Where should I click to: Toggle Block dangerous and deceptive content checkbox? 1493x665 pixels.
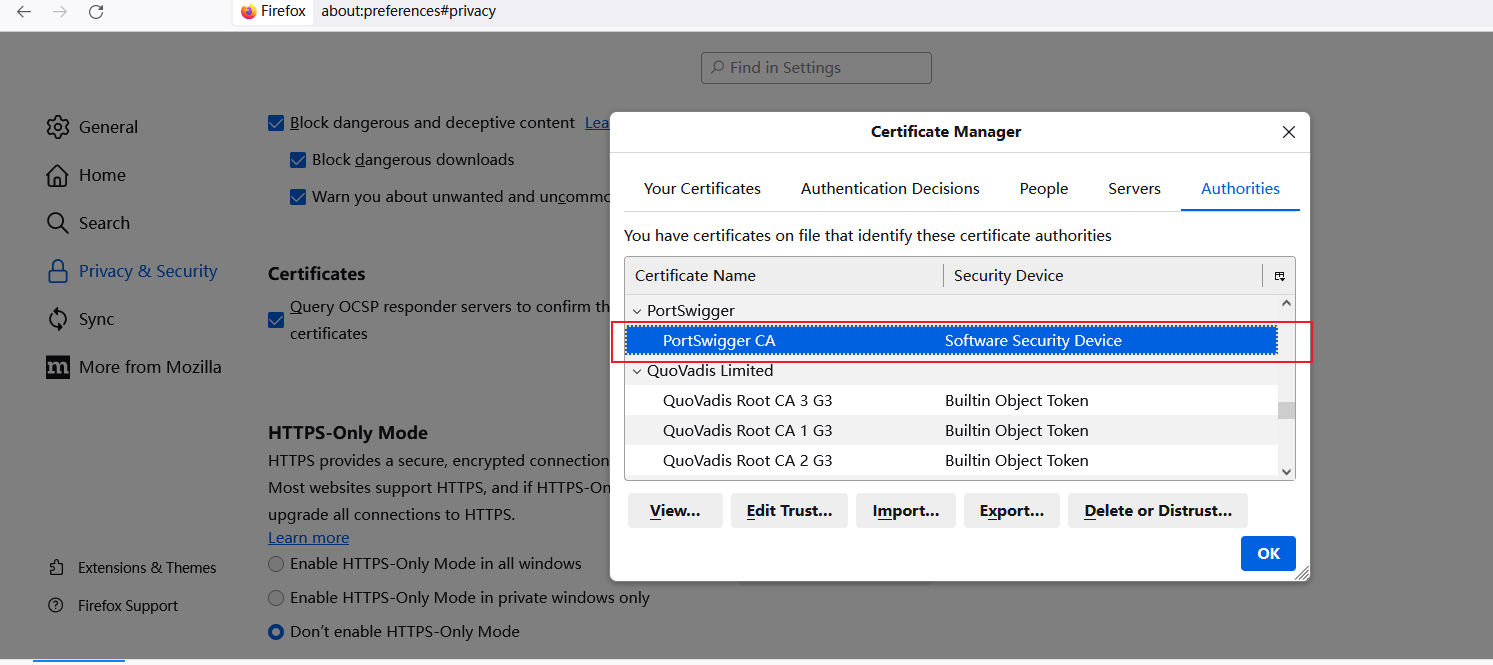276,123
